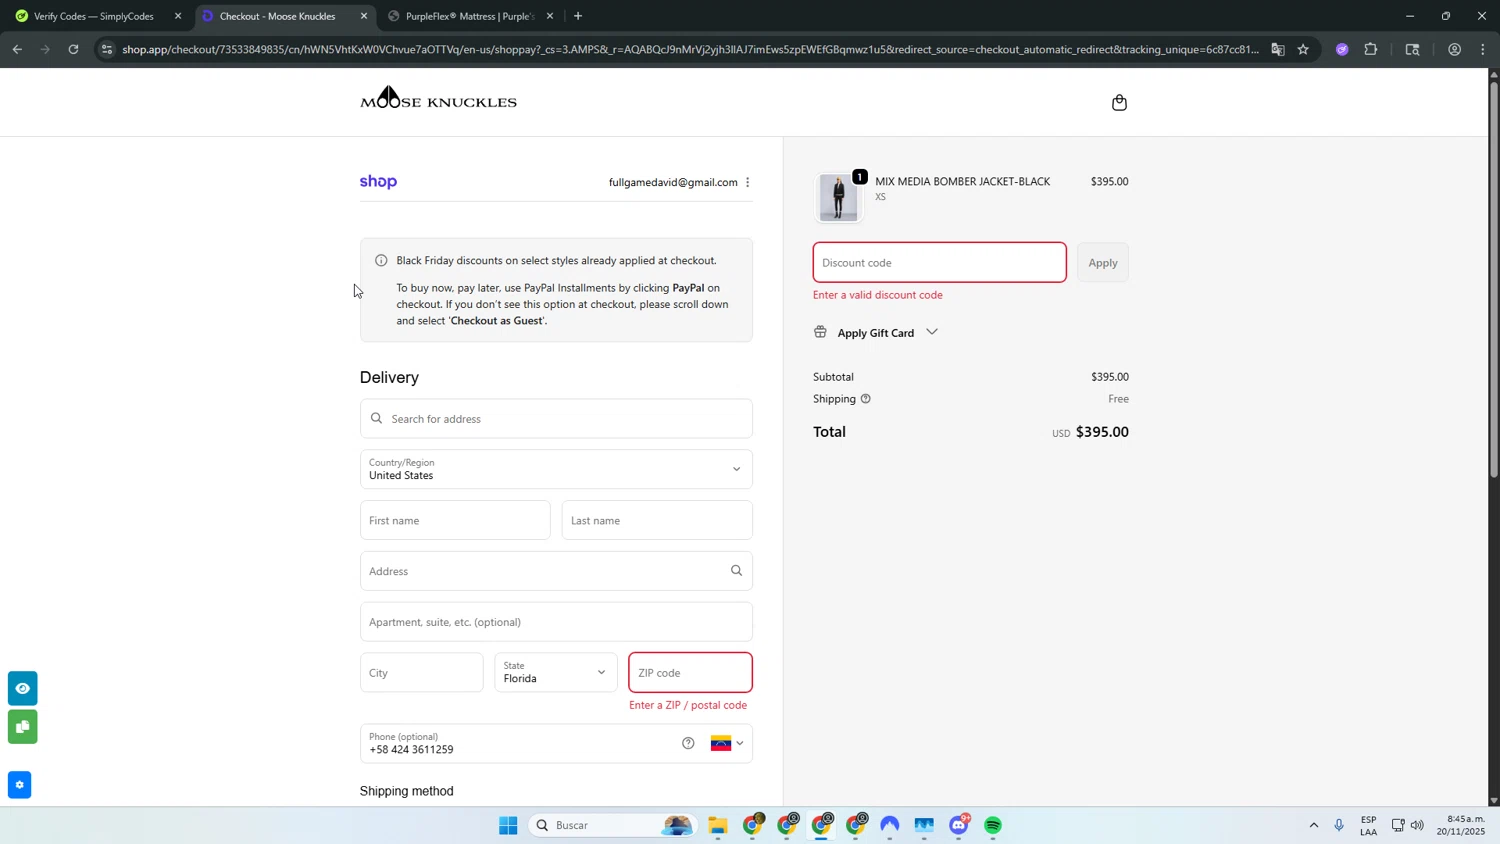View site information icon in address bar
Screen dimensions: 1500x844
(x=107, y=49)
